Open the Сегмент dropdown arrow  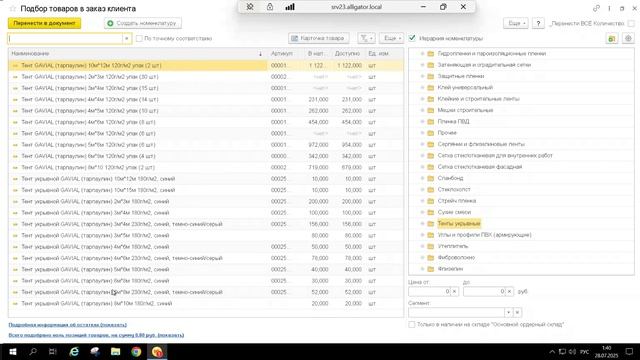click(508, 312)
